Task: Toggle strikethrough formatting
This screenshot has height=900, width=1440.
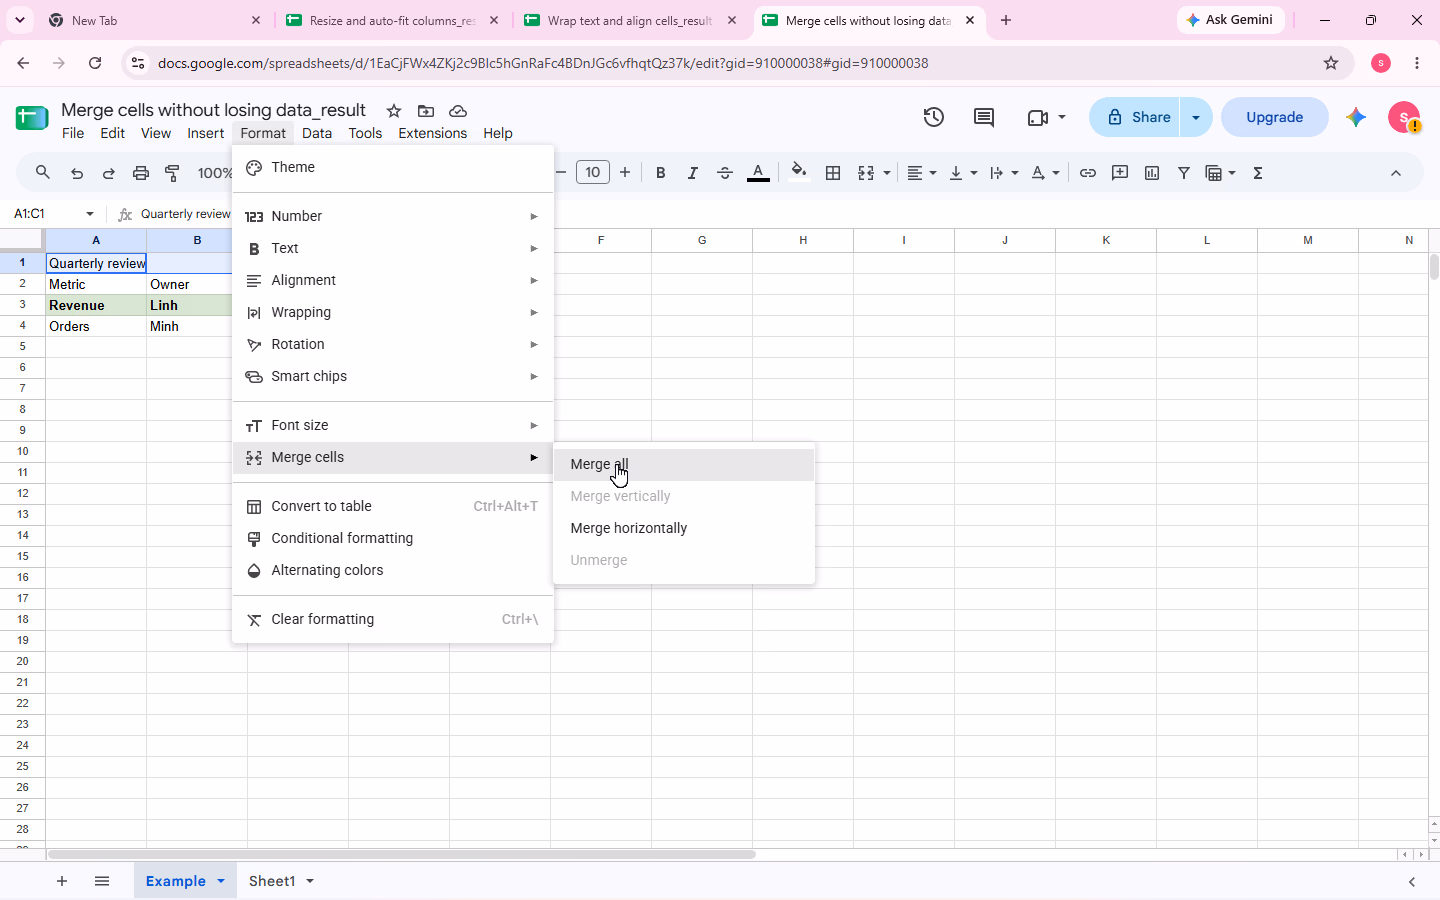Action: tap(725, 173)
